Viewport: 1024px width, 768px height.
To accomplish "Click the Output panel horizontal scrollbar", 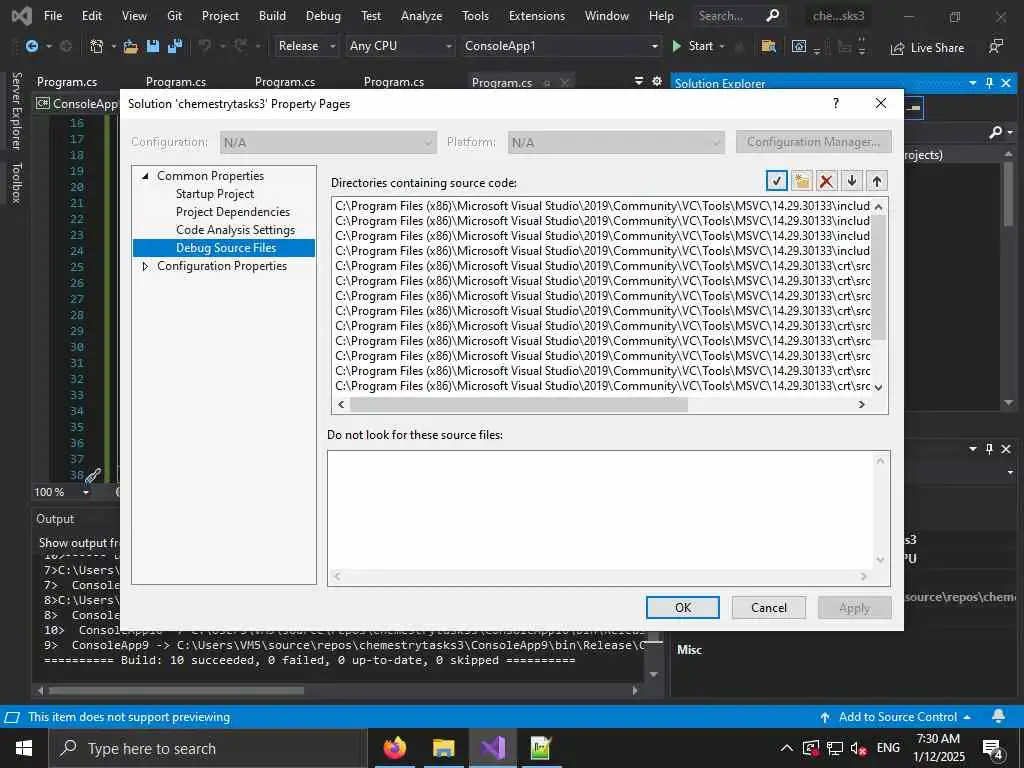I will (x=176, y=690).
